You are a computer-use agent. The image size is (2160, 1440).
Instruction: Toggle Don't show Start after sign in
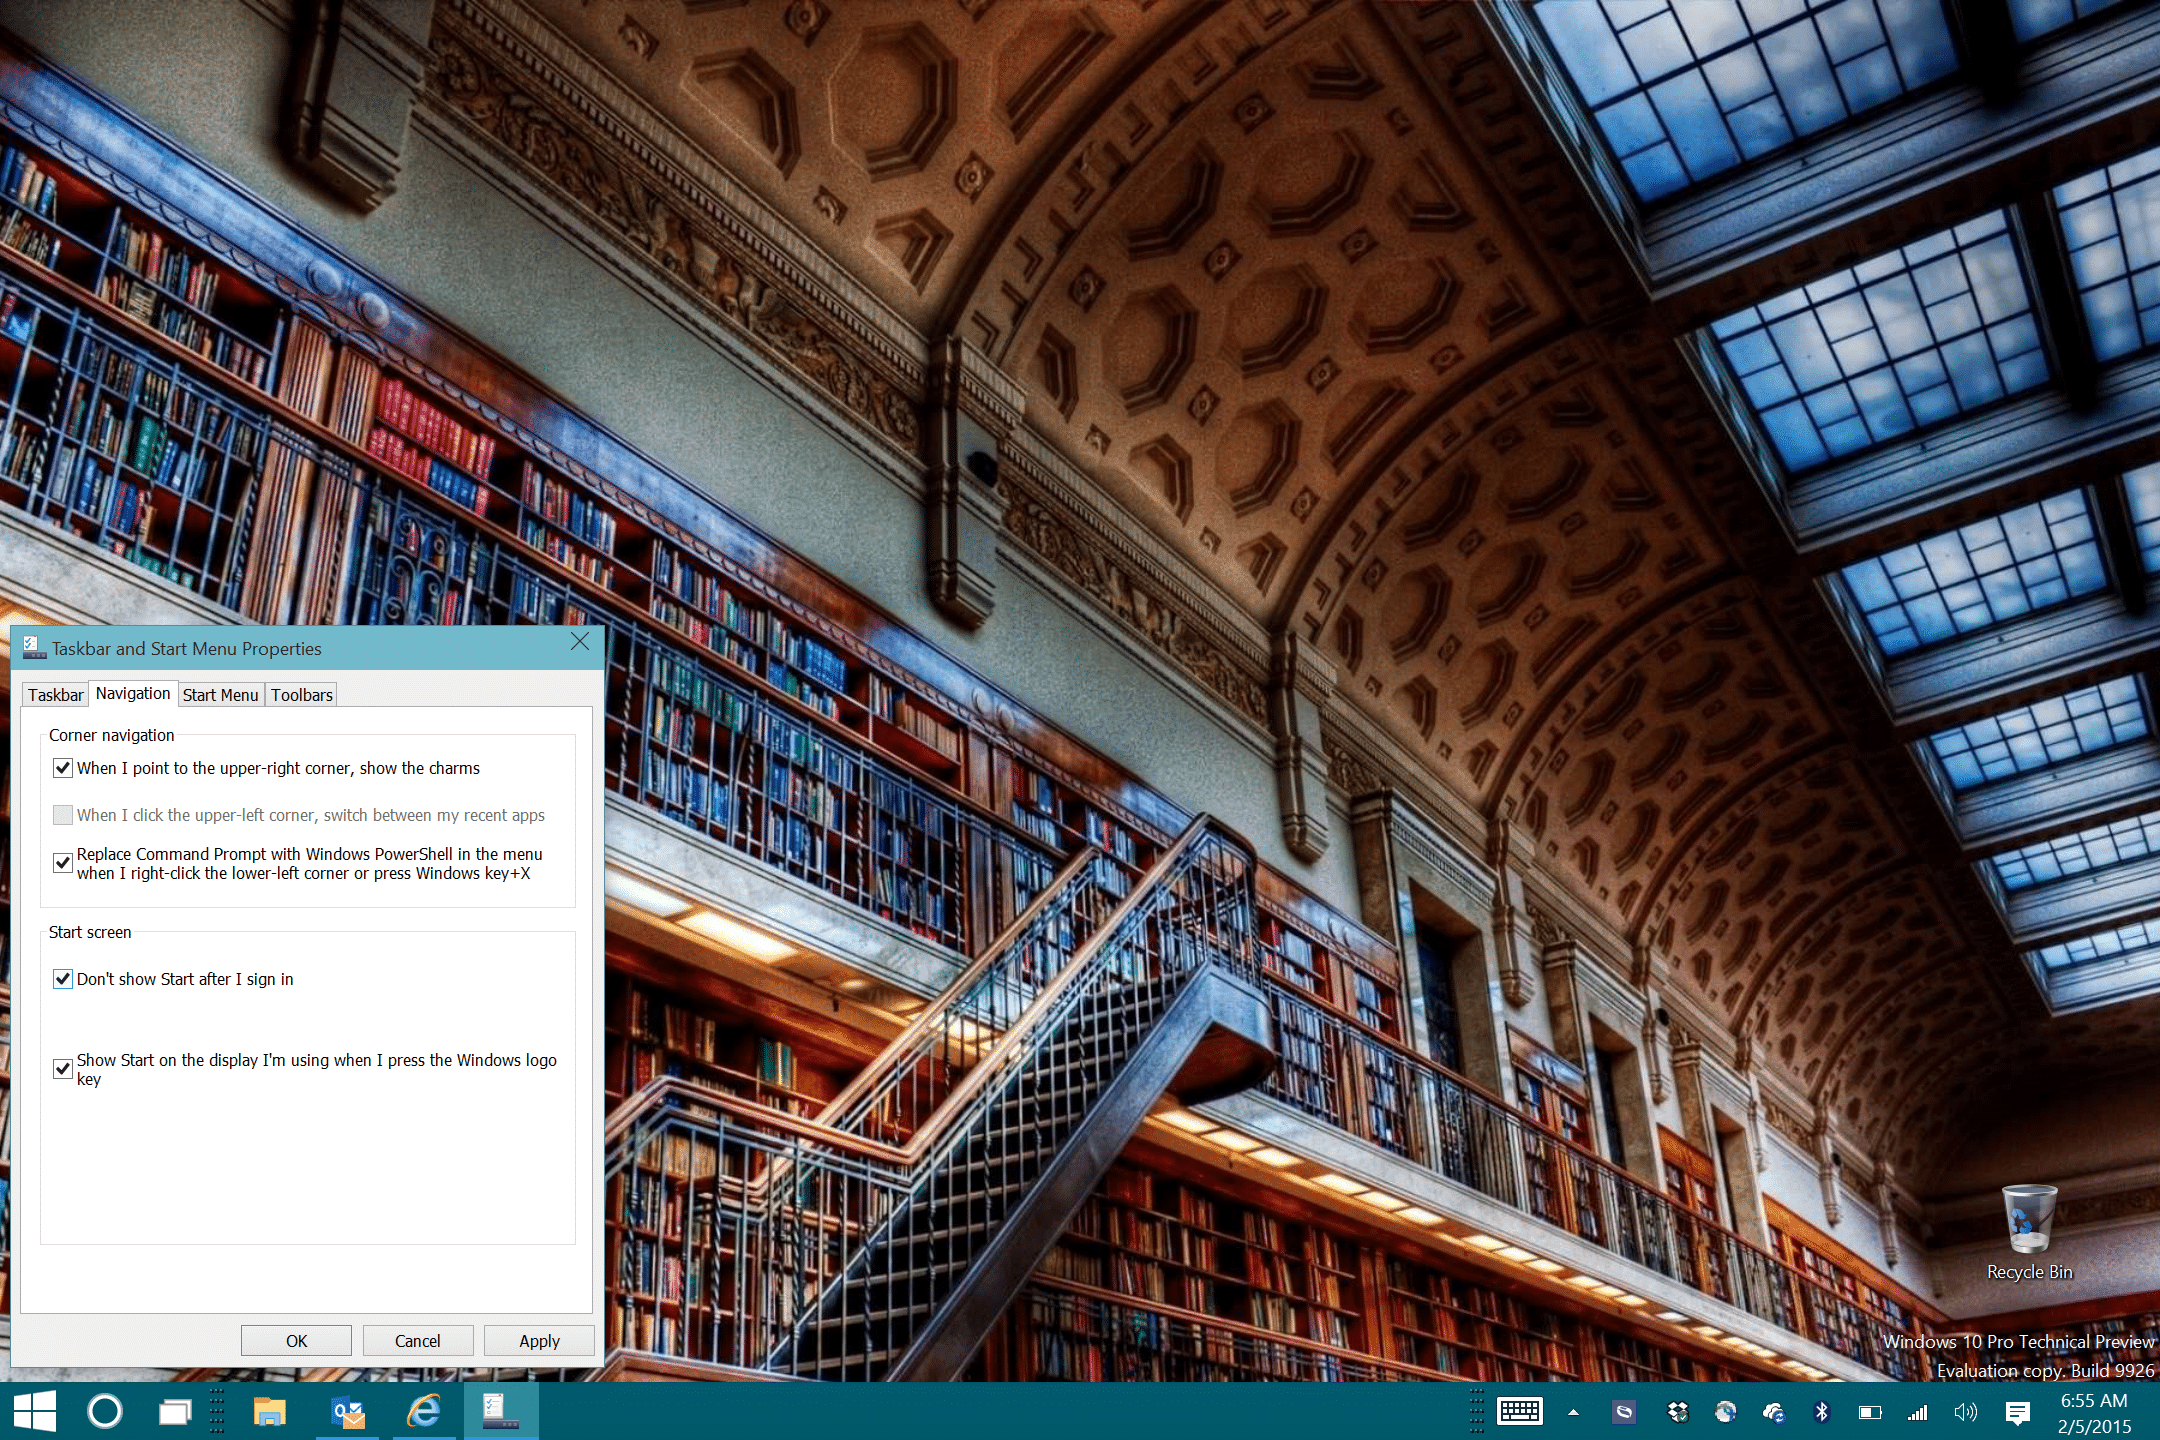point(63,979)
